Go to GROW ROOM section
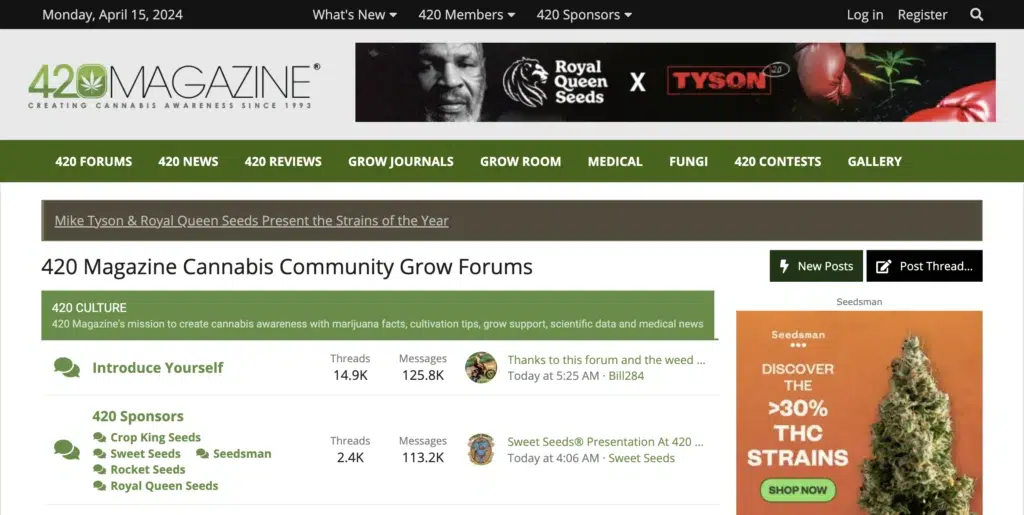The width and height of the screenshot is (1024, 515). pyautogui.click(x=520, y=161)
